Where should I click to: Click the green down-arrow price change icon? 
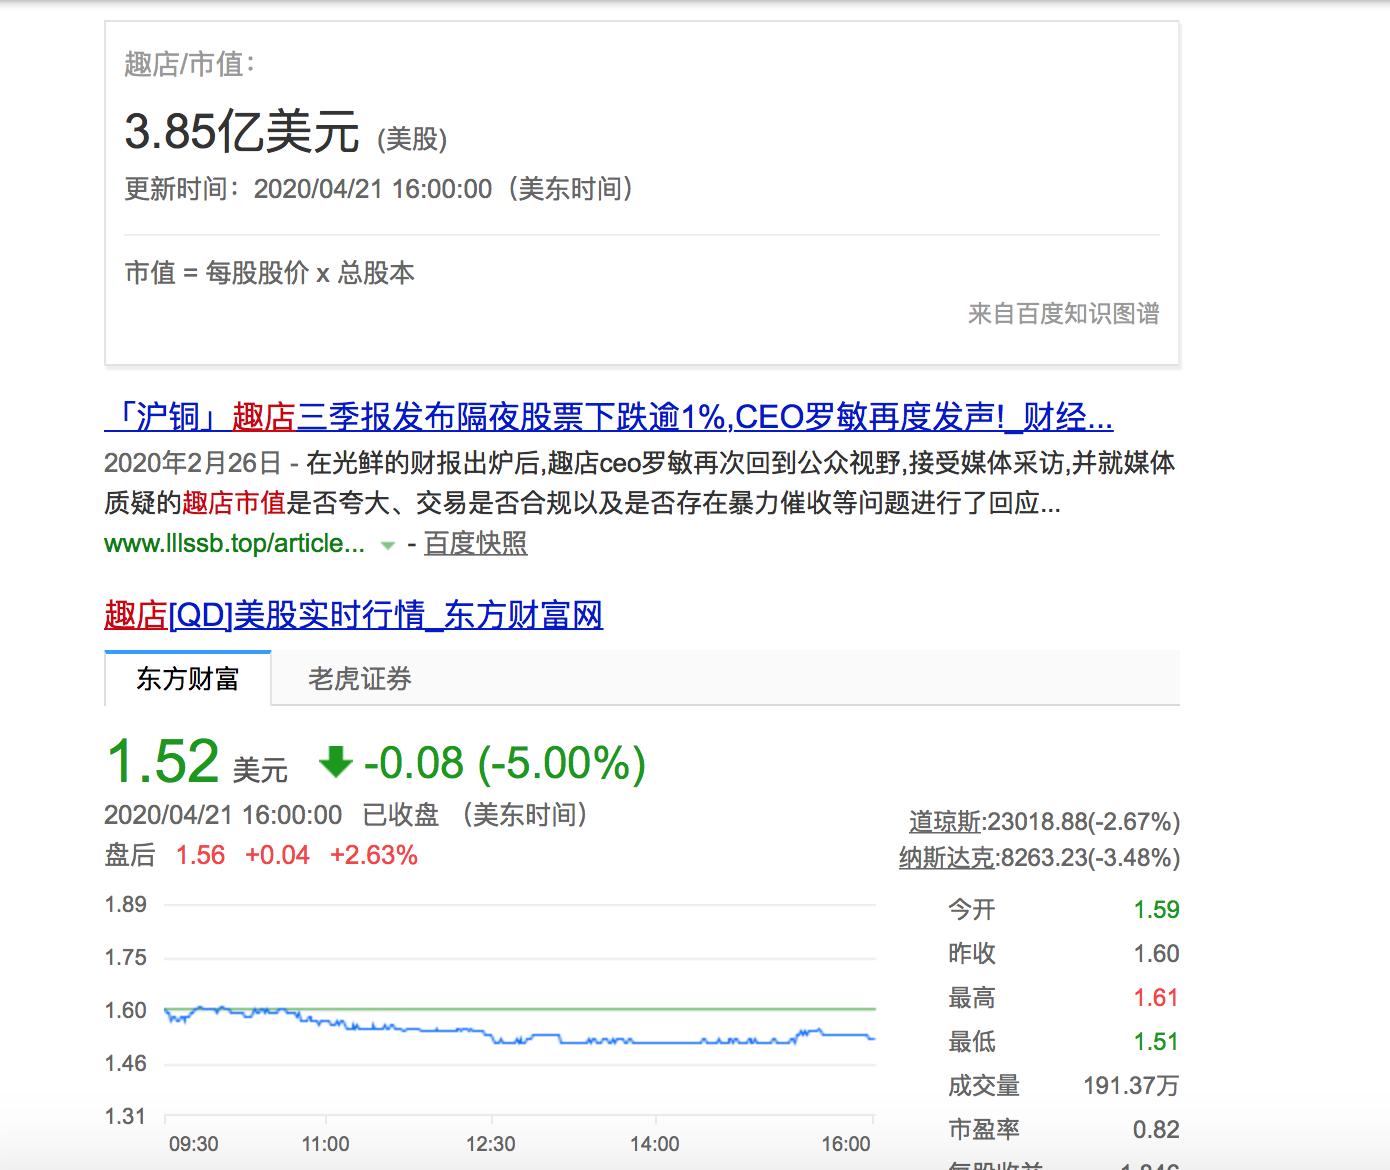click(335, 763)
